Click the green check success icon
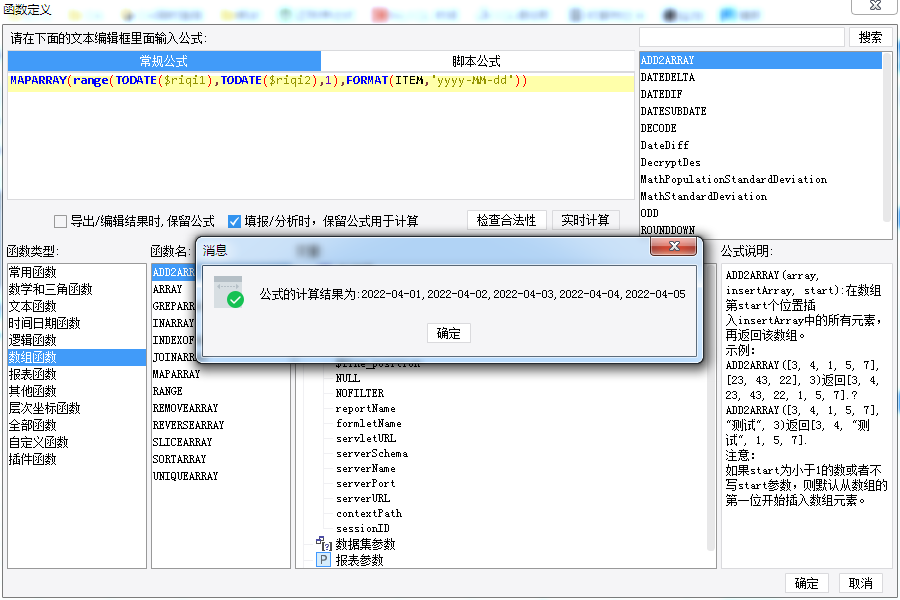 [x=235, y=299]
